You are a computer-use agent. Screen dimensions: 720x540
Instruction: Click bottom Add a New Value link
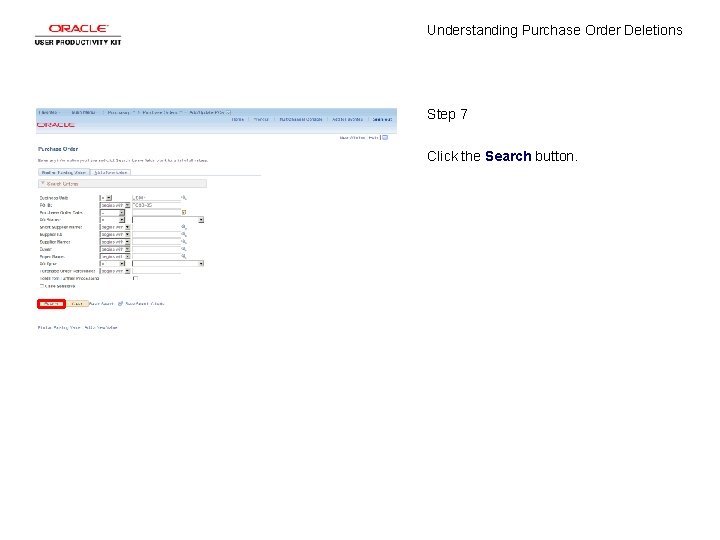tap(101, 328)
